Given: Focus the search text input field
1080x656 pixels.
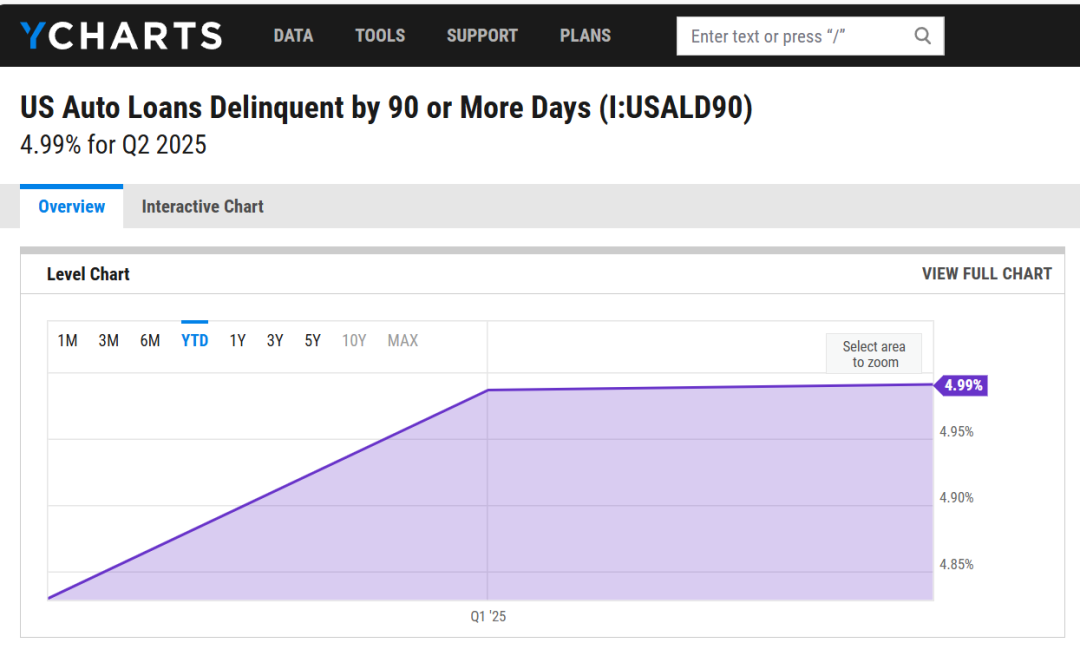Looking at the screenshot, I should [795, 36].
